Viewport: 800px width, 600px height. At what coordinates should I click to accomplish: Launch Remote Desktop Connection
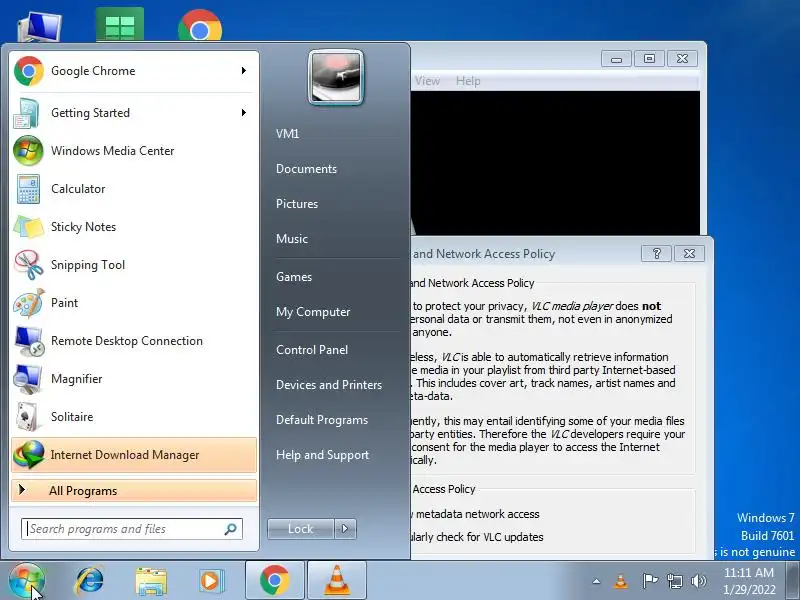point(133,341)
